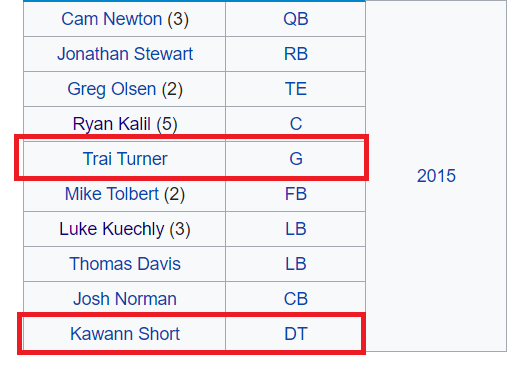Open the DT position link
This screenshot has width=522, height=368.
point(296,334)
